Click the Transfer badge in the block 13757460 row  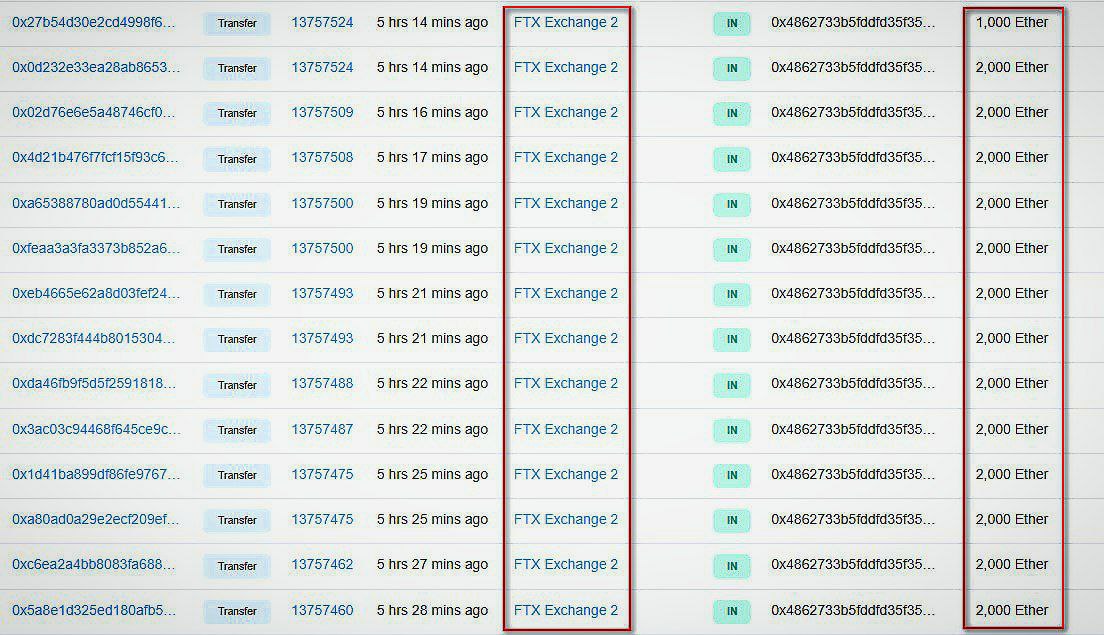(x=237, y=611)
